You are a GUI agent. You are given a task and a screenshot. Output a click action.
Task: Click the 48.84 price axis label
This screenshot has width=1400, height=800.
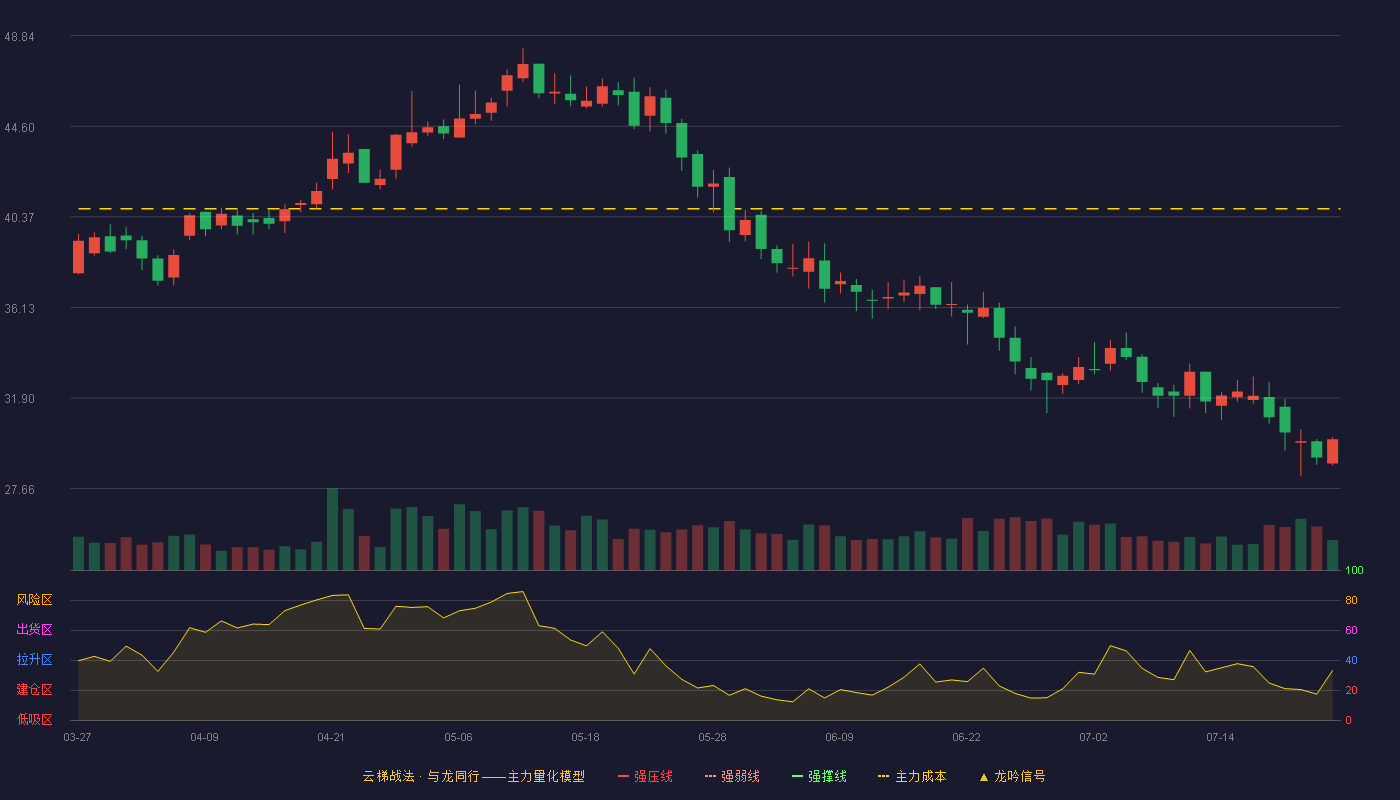pyautogui.click(x=19, y=36)
